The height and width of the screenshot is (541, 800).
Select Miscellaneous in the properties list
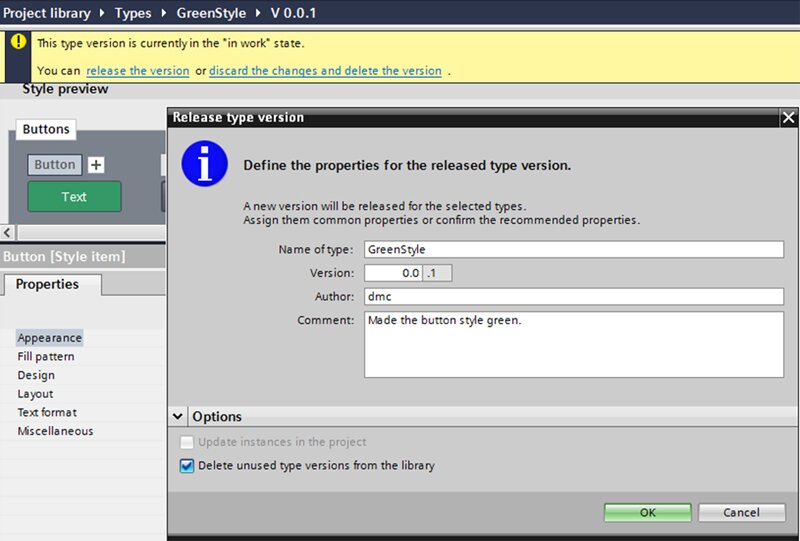(55, 431)
